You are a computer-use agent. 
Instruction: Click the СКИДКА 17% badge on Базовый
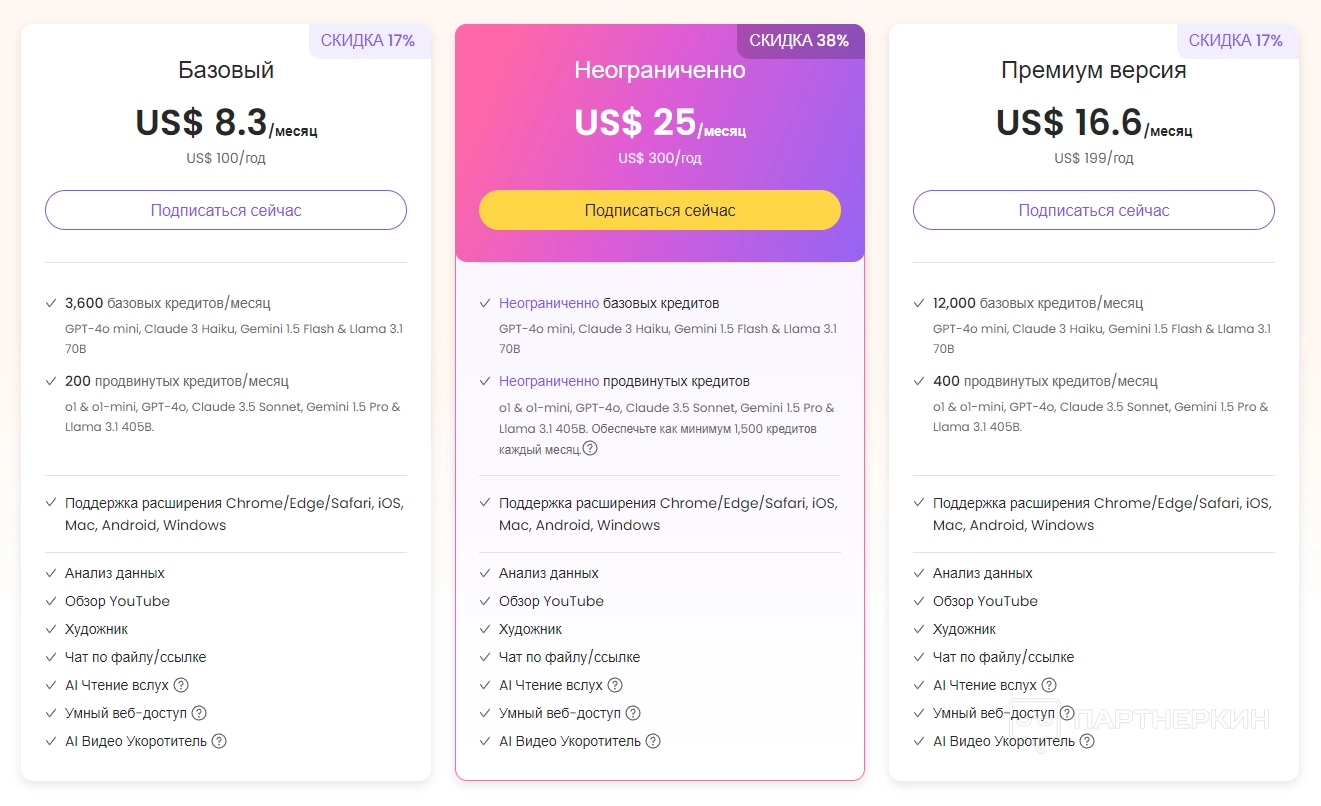click(x=368, y=41)
